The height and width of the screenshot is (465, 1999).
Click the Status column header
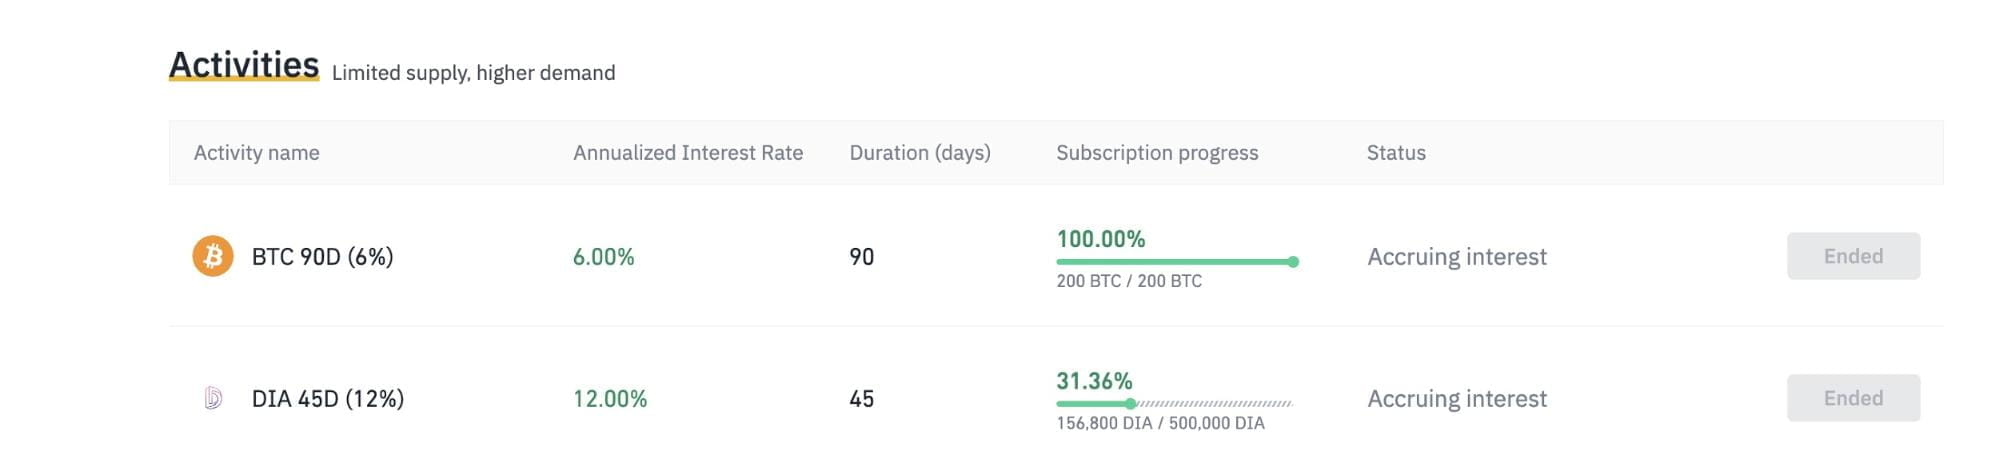click(1396, 153)
